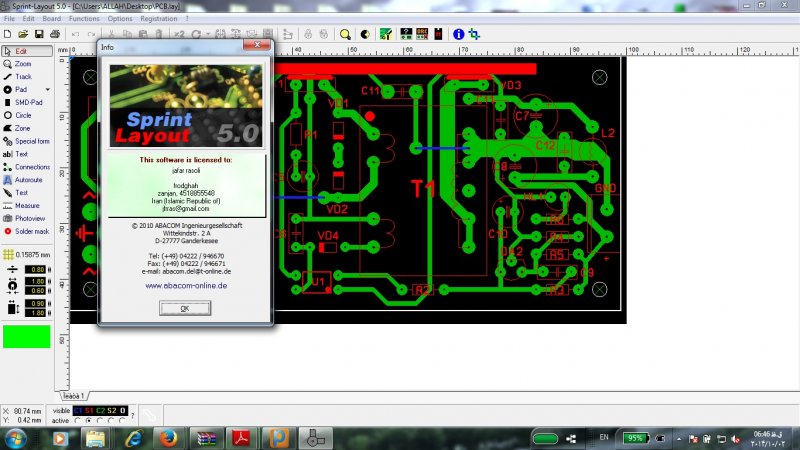Print the board with the printer icon
Viewport: 800px width, 450px height.
click(55, 34)
